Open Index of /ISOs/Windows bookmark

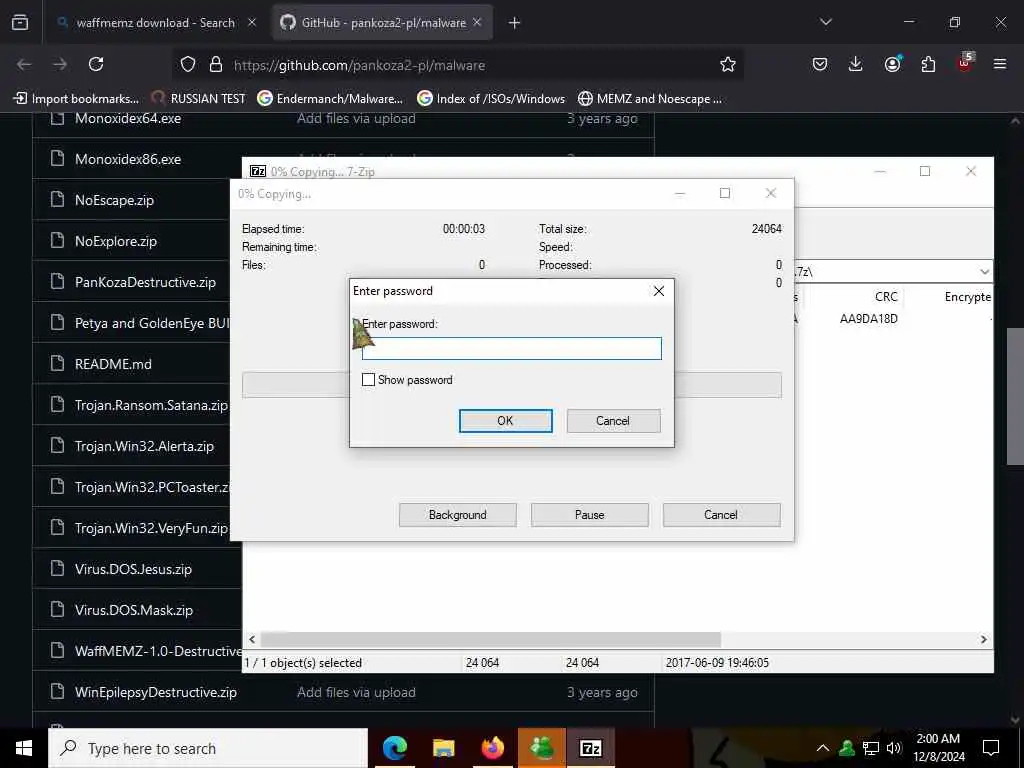click(x=491, y=99)
